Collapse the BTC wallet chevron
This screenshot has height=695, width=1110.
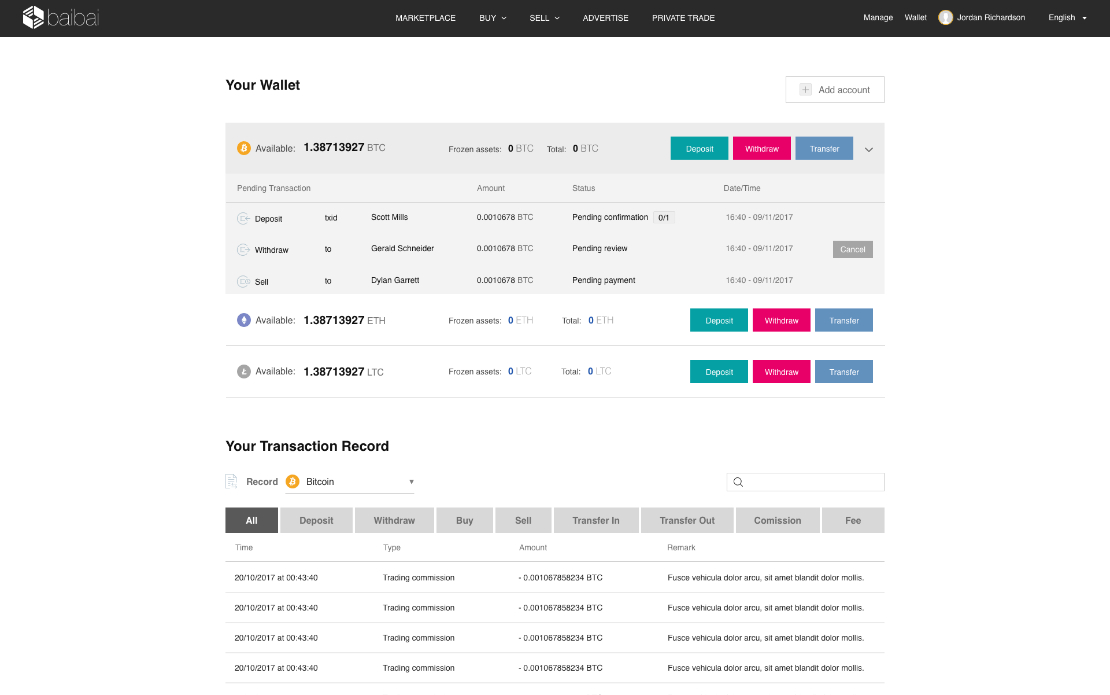coord(869,149)
